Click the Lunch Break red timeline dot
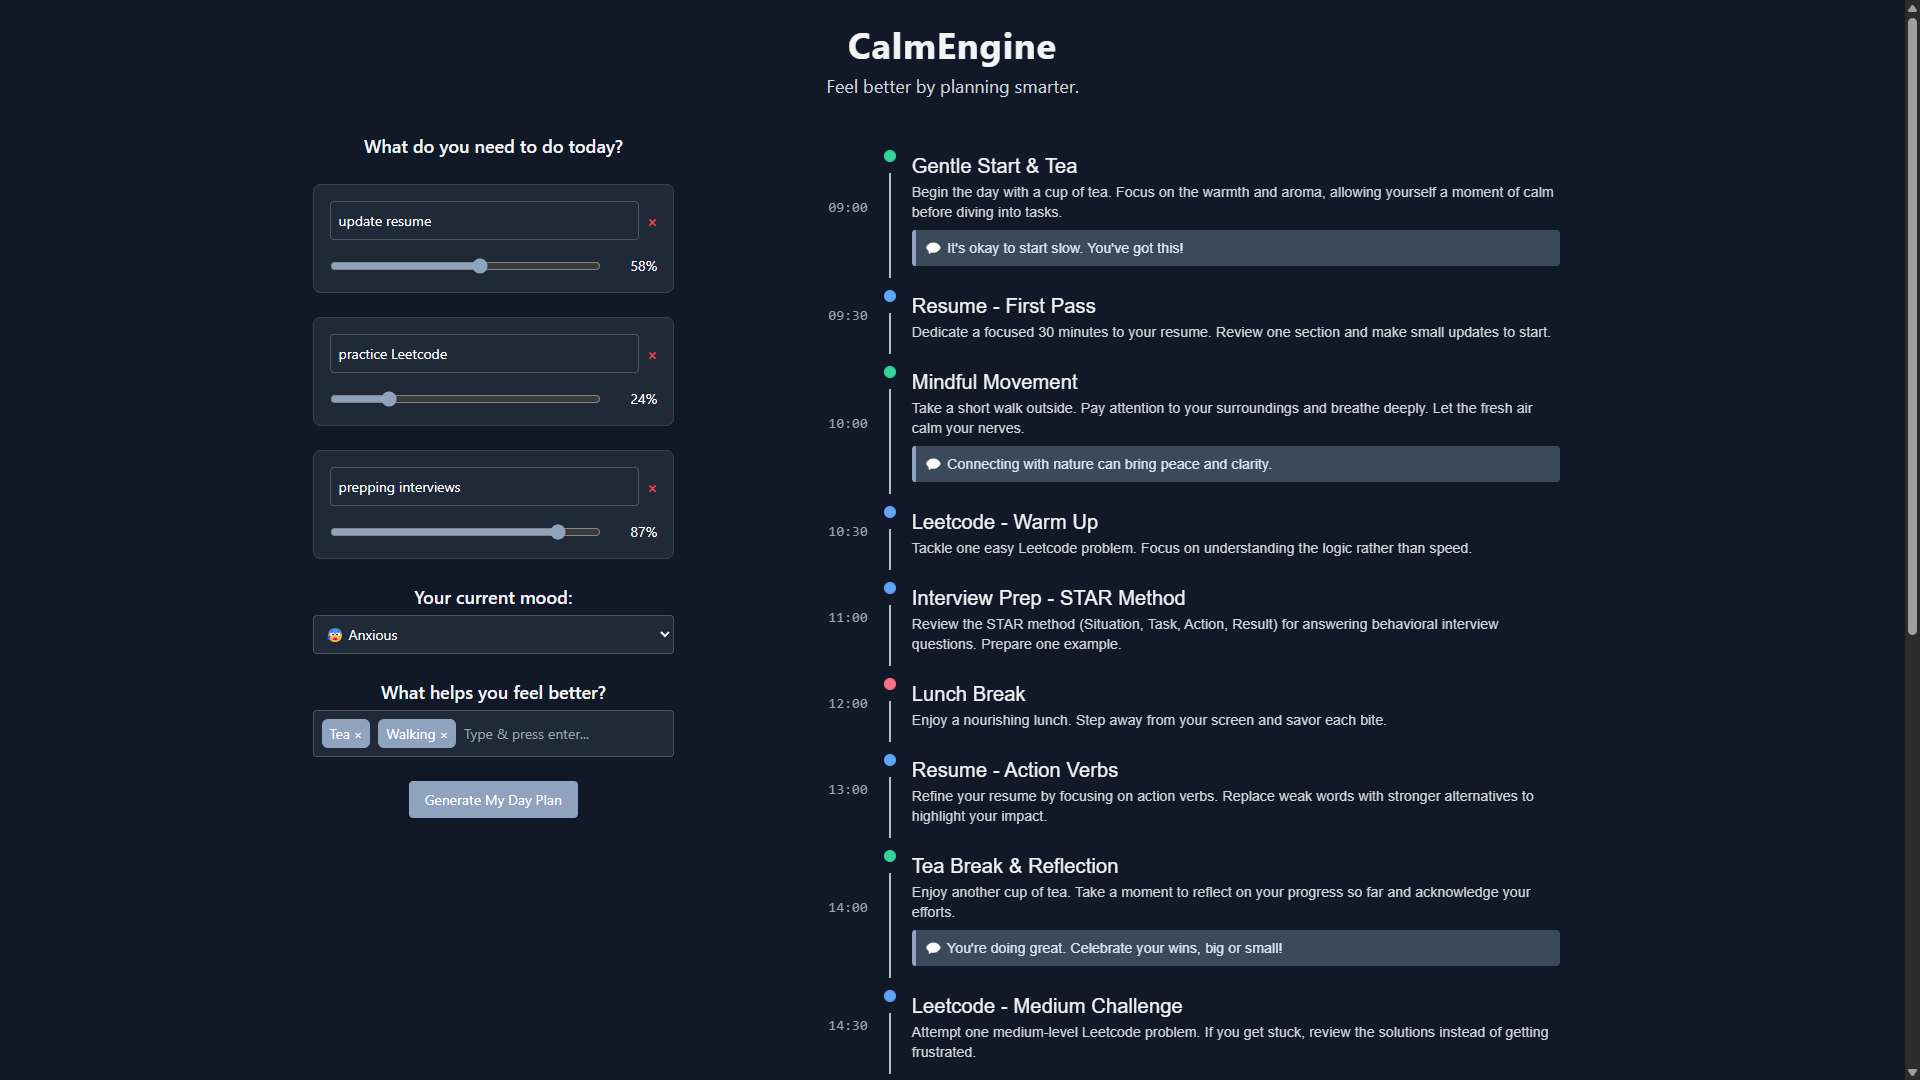The height and width of the screenshot is (1080, 1920). click(890, 684)
